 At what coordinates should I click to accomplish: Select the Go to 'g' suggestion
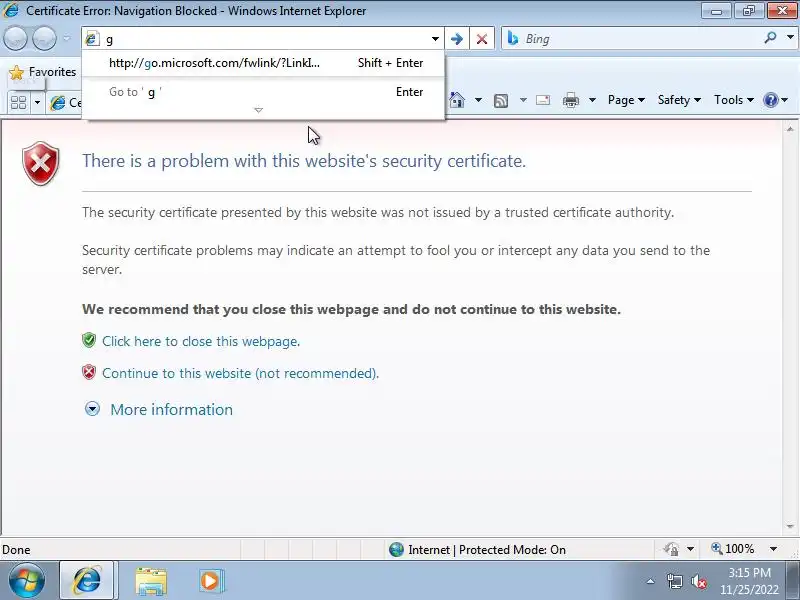tap(265, 92)
